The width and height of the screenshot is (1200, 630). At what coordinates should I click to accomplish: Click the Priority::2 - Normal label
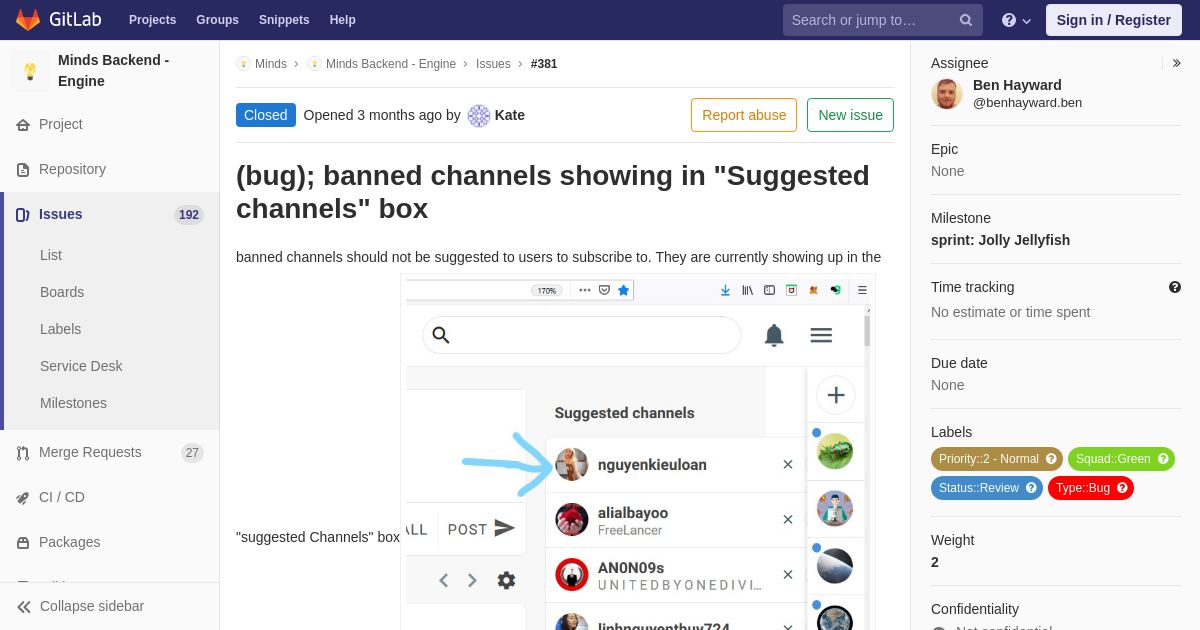click(x=997, y=459)
